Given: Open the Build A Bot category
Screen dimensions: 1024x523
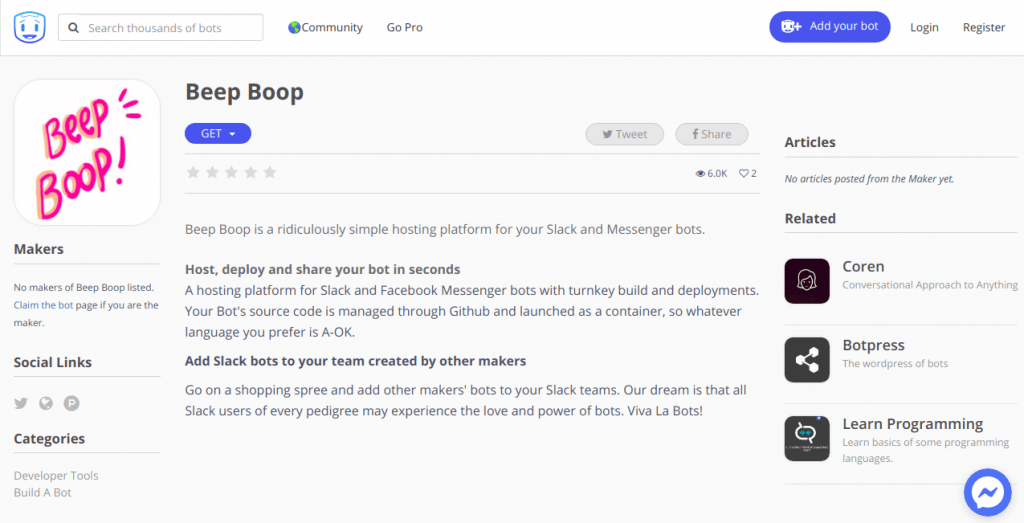Looking at the screenshot, I should 42,492.
